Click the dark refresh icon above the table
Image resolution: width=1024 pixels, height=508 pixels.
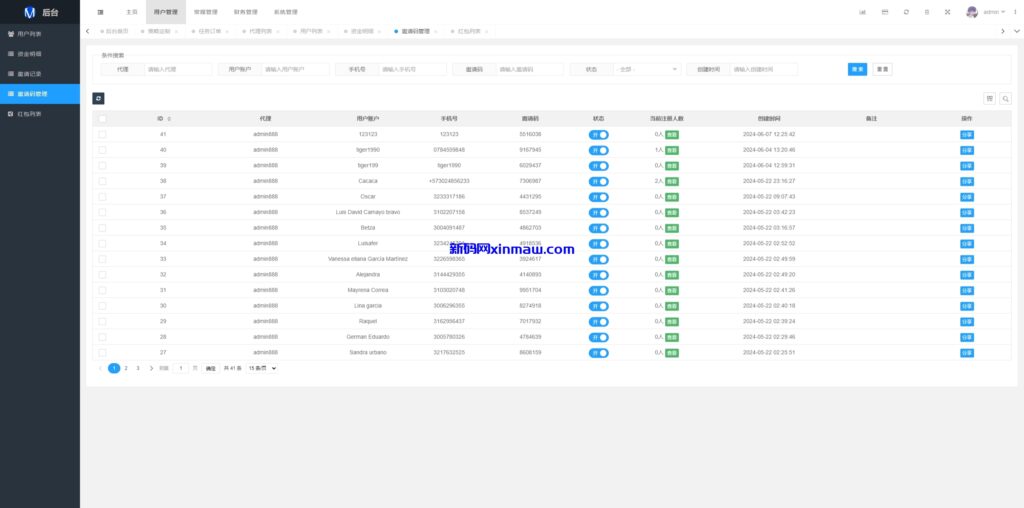click(x=98, y=98)
